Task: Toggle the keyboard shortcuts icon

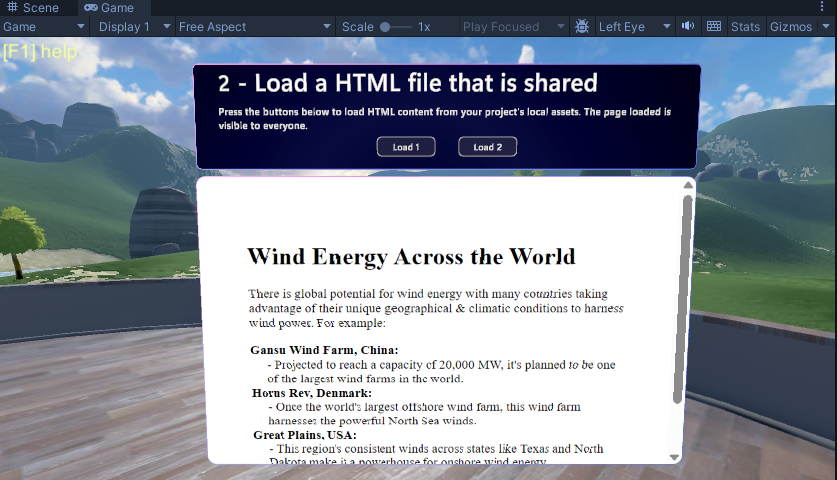Action: tap(714, 26)
